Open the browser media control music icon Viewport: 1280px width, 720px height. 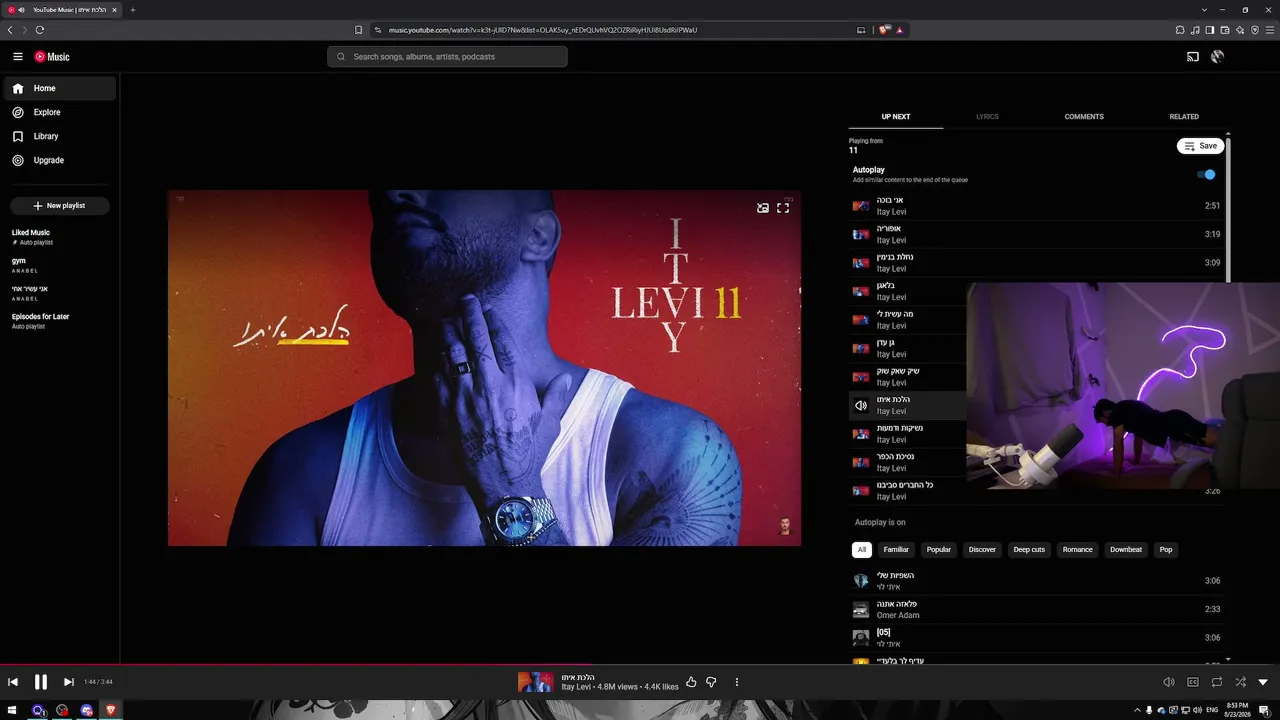point(1195,30)
